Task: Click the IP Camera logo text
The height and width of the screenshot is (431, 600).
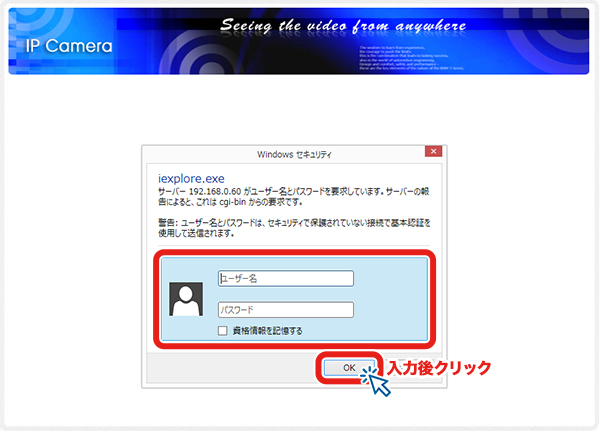Action: click(64, 47)
